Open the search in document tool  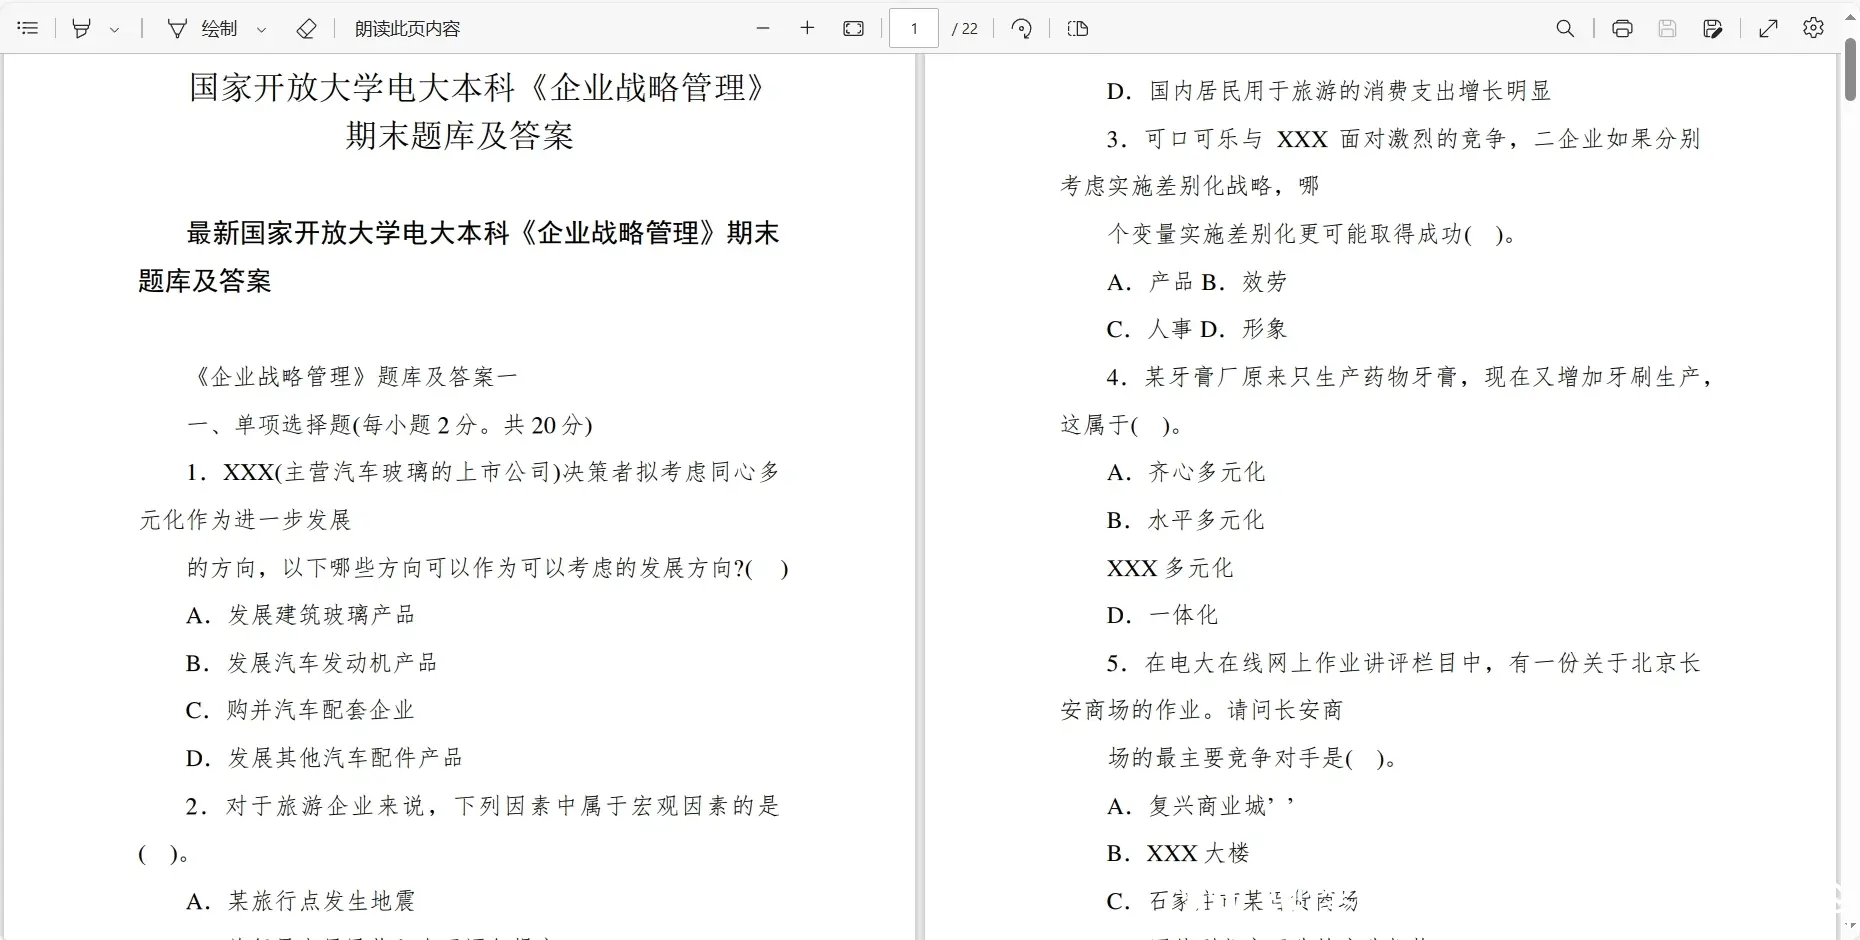tap(1565, 28)
